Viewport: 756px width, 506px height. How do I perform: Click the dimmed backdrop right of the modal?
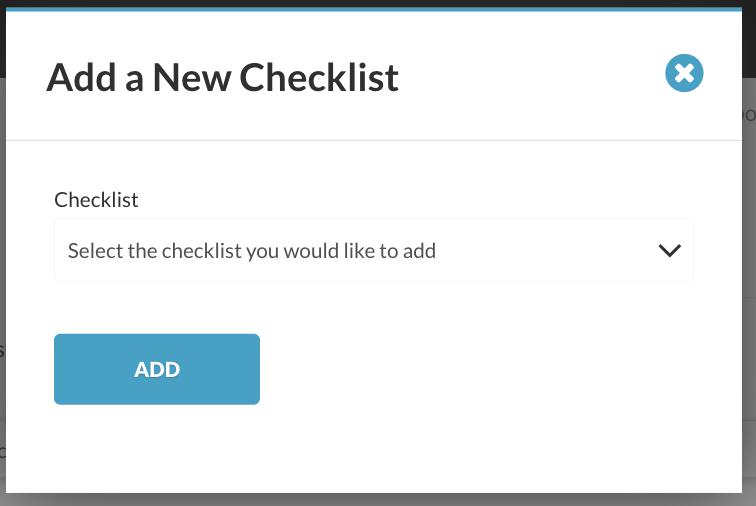749,289
